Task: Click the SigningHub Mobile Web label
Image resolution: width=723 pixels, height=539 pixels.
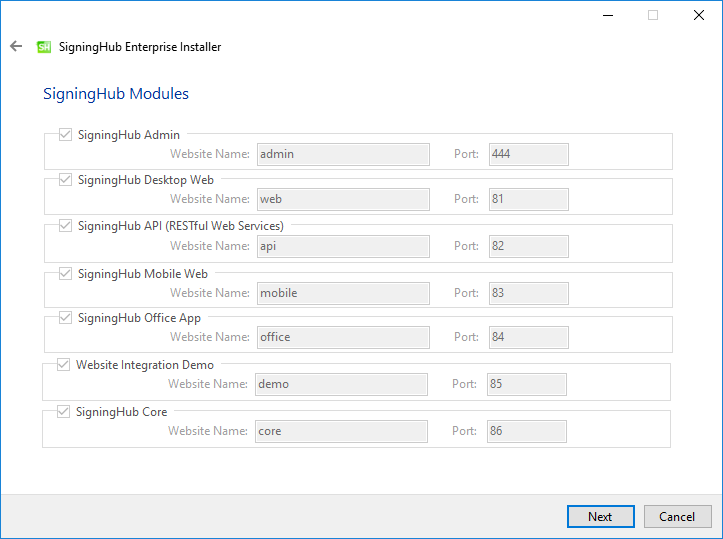Action: (142, 274)
